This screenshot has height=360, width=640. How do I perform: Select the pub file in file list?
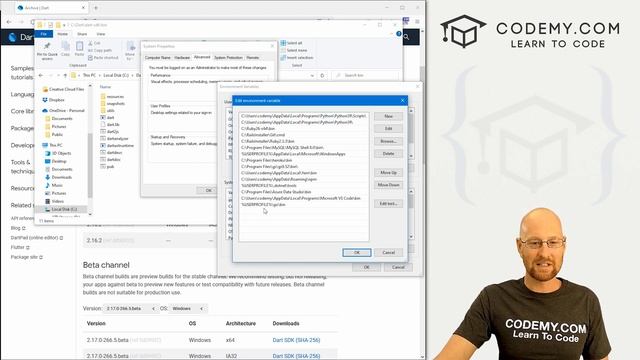[107, 167]
